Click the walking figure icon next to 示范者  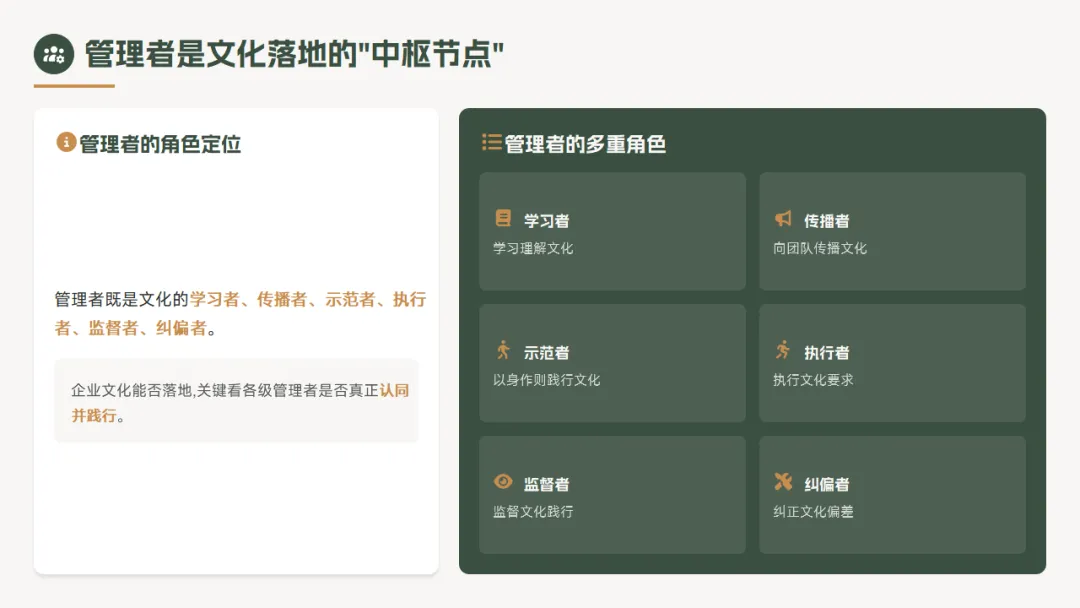tap(503, 350)
